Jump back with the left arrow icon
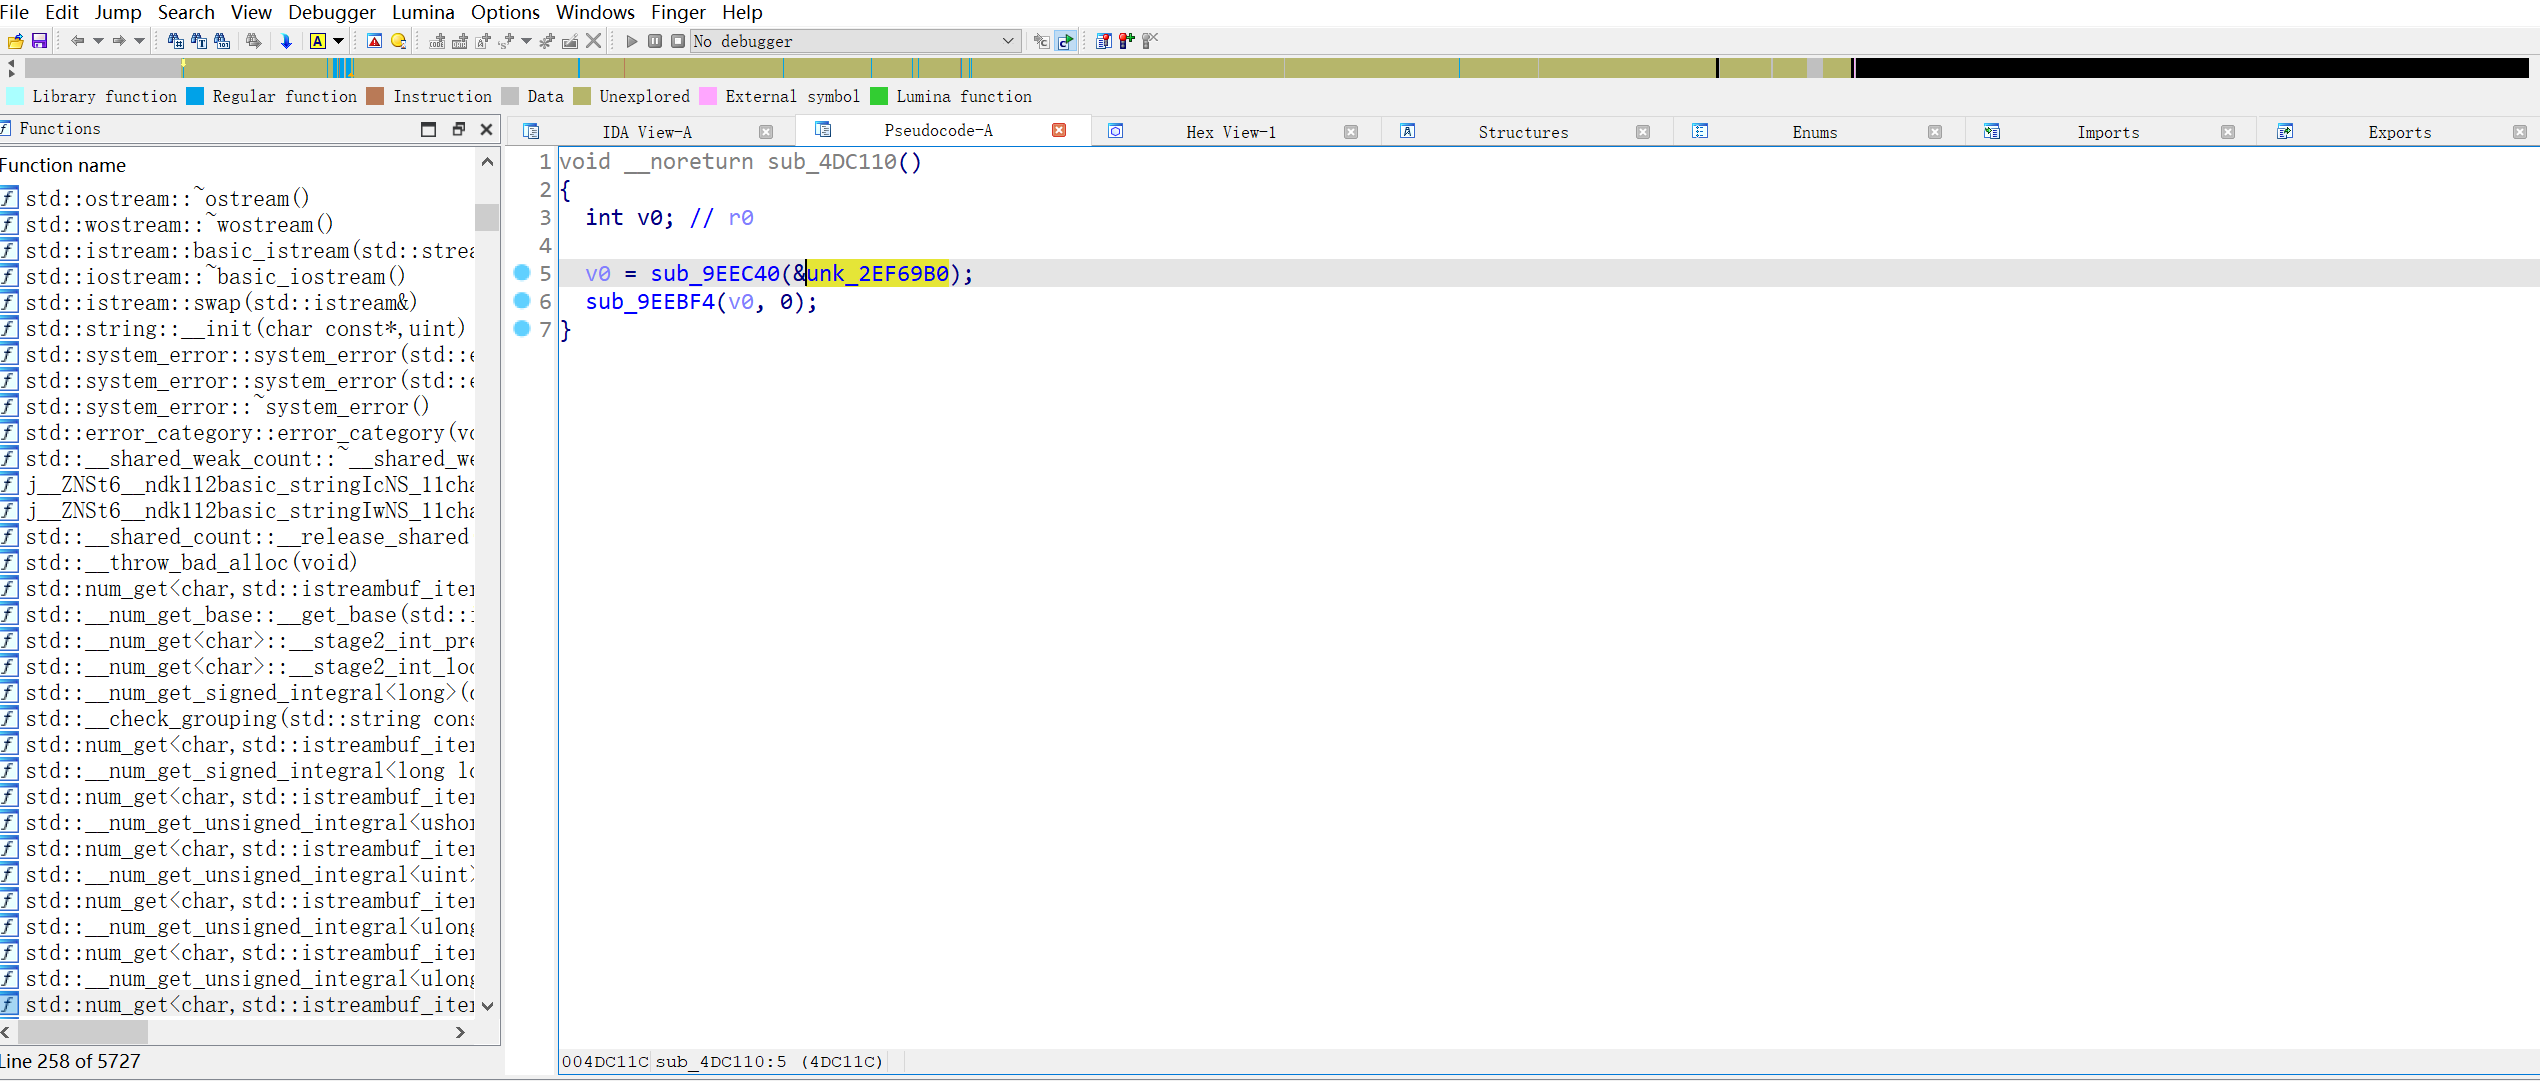 coord(77,41)
